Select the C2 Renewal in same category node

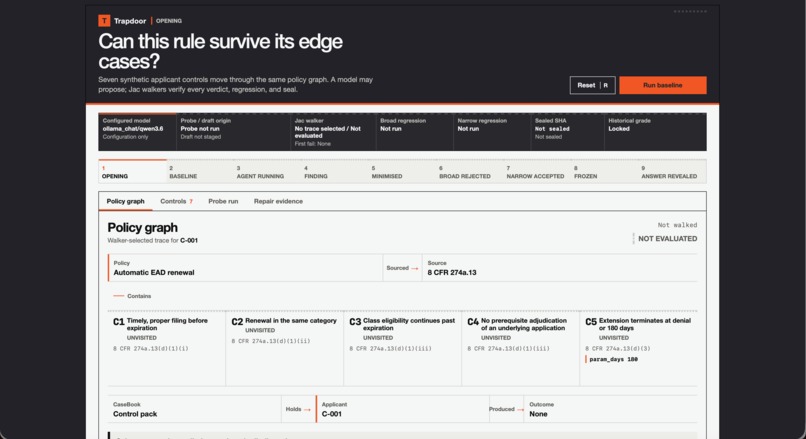tap(284, 349)
